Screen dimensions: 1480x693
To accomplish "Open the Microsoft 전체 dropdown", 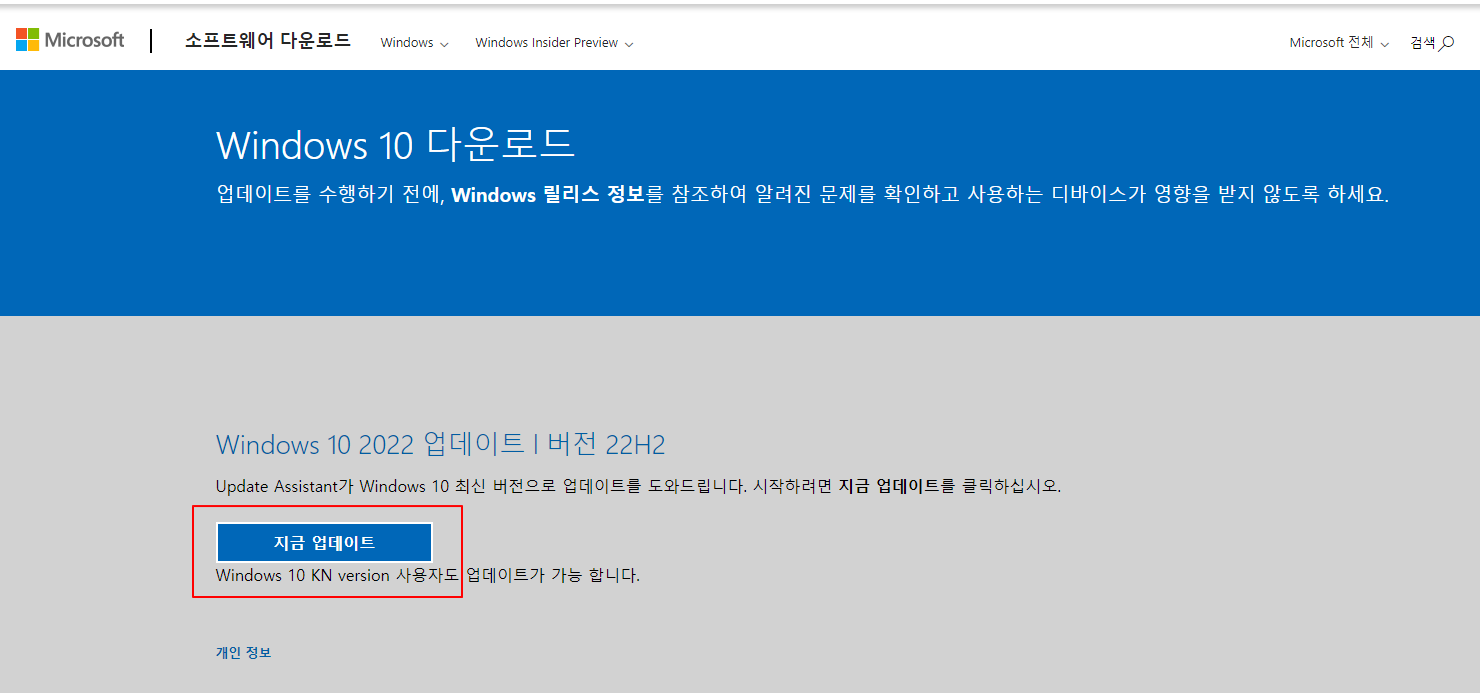I will coord(1339,42).
